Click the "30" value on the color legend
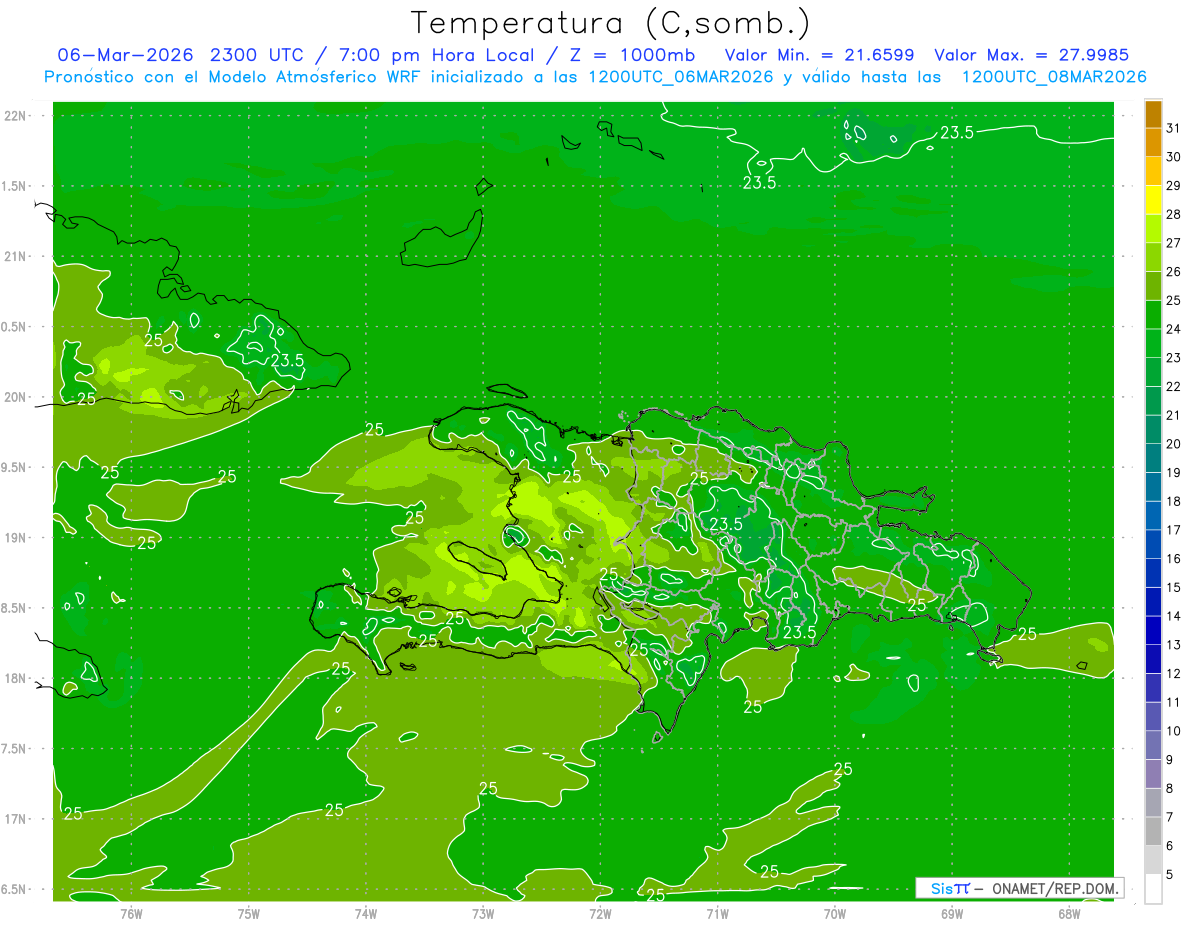 [x=1173, y=157]
